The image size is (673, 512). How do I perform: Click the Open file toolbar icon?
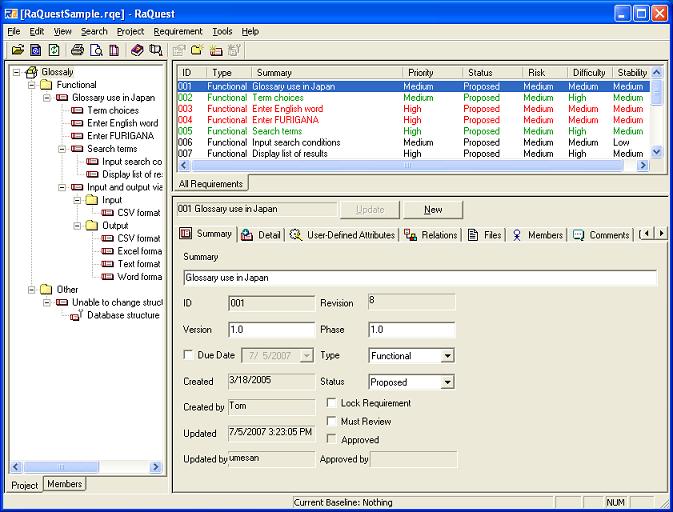coord(18,50)
